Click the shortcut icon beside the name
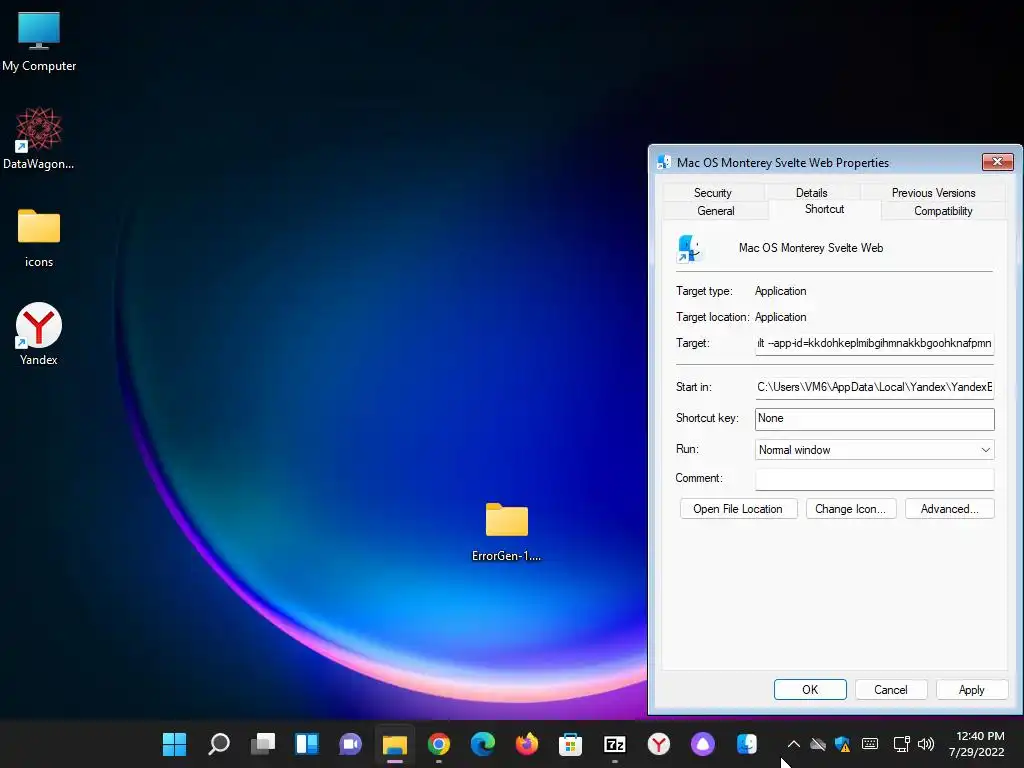 (x=689, y=248)
